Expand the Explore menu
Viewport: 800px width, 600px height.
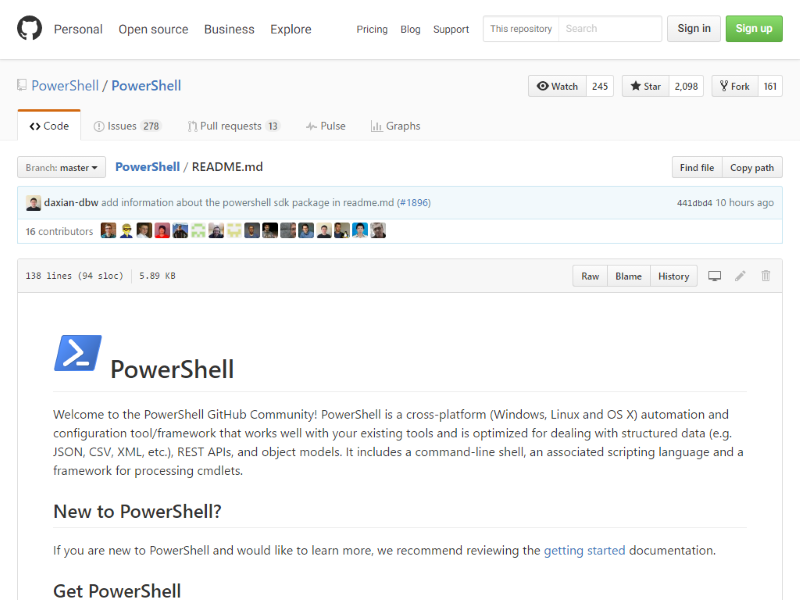[x=290, y=29]
